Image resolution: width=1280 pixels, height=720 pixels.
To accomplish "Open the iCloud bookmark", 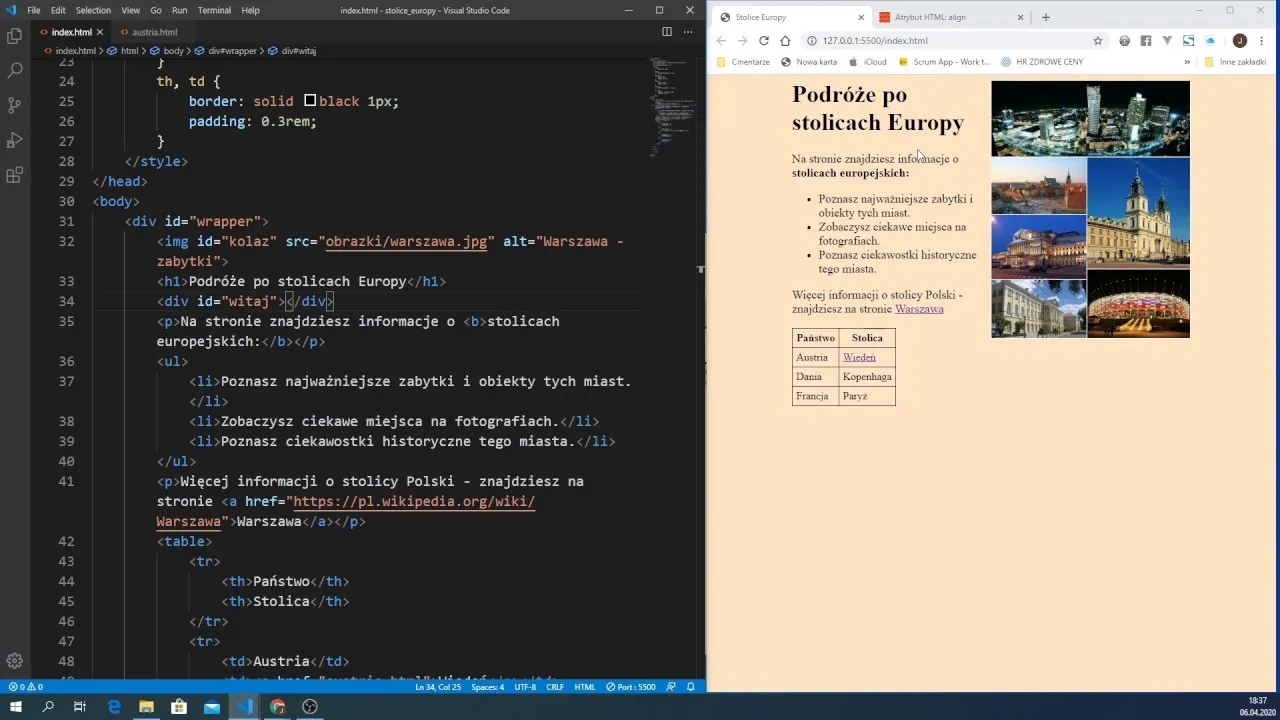I will (868, 62).
